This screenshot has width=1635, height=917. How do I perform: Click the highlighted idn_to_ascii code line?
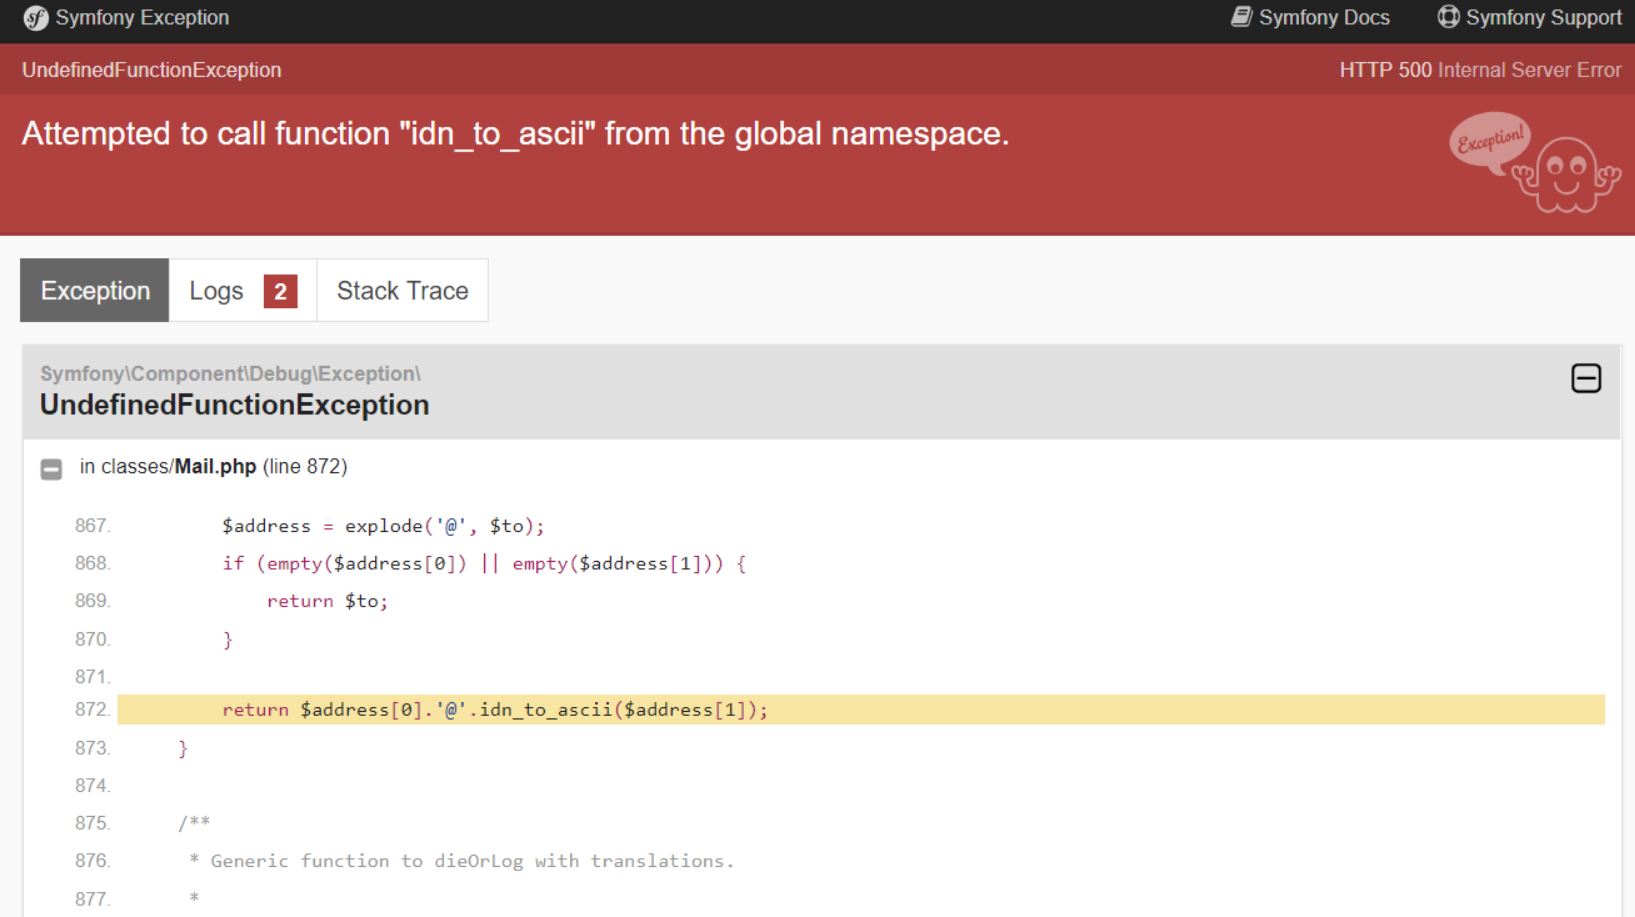494,710
